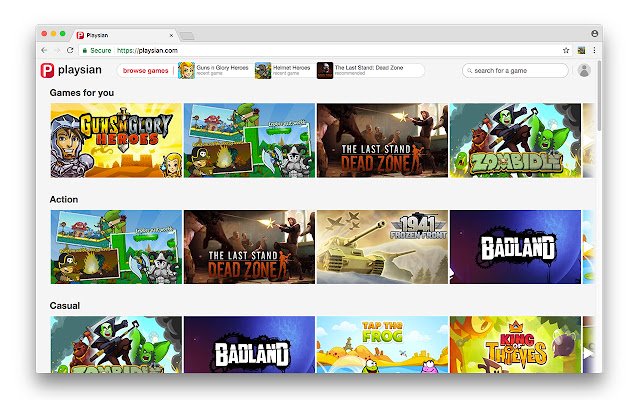Screen dimensions: 640x400
Task: Click the Casual section heading
Action: [x=64, y=306]
